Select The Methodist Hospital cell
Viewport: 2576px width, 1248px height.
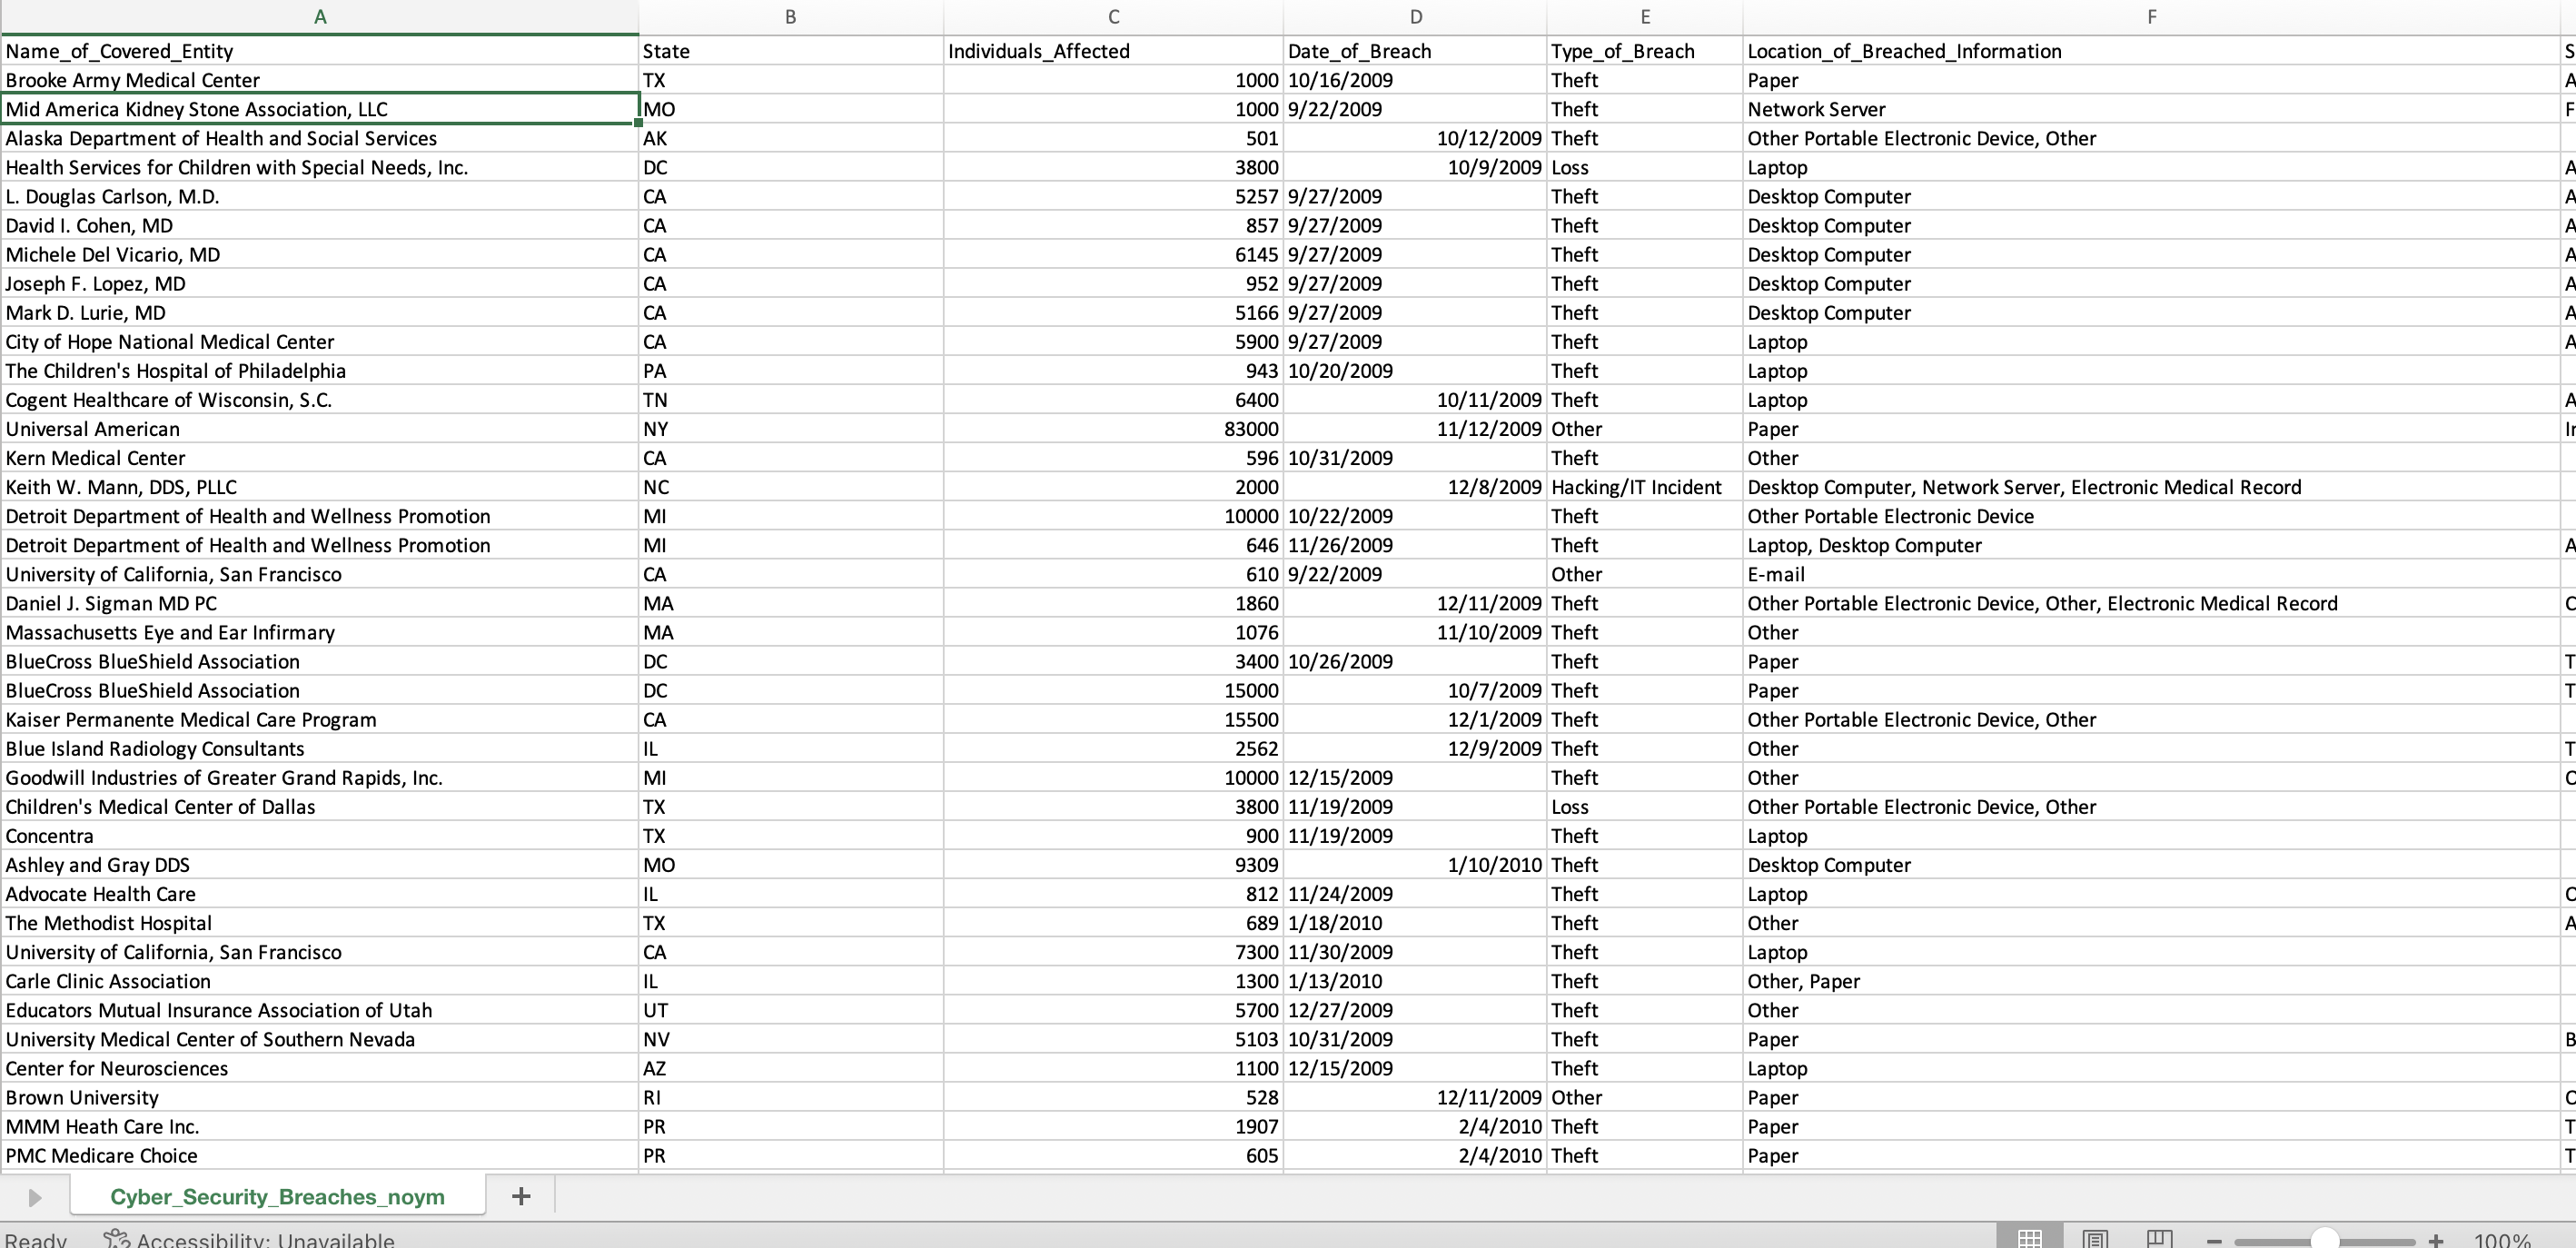point(320,923)
